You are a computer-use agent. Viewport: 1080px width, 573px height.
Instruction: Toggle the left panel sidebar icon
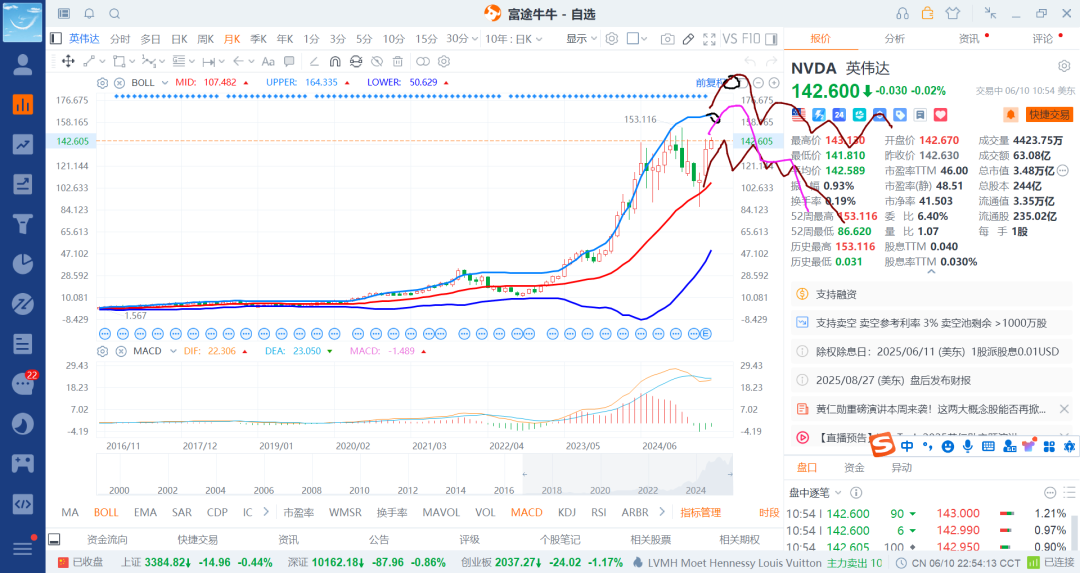click(x=56, y=39)
